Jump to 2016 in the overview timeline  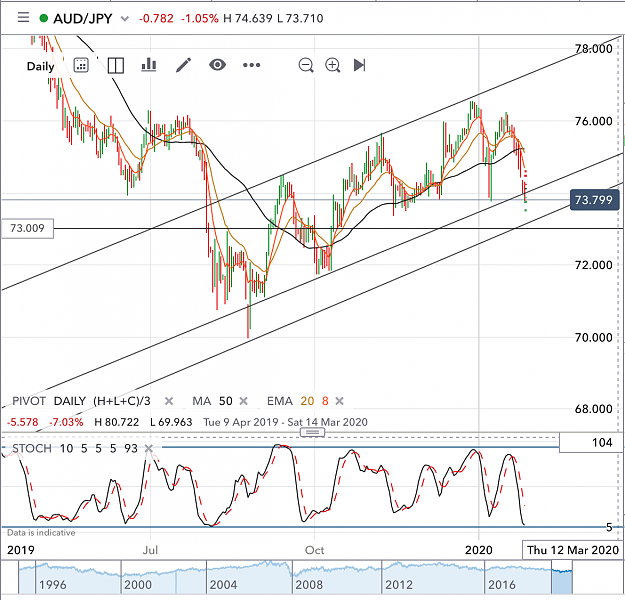pos(502,585)
